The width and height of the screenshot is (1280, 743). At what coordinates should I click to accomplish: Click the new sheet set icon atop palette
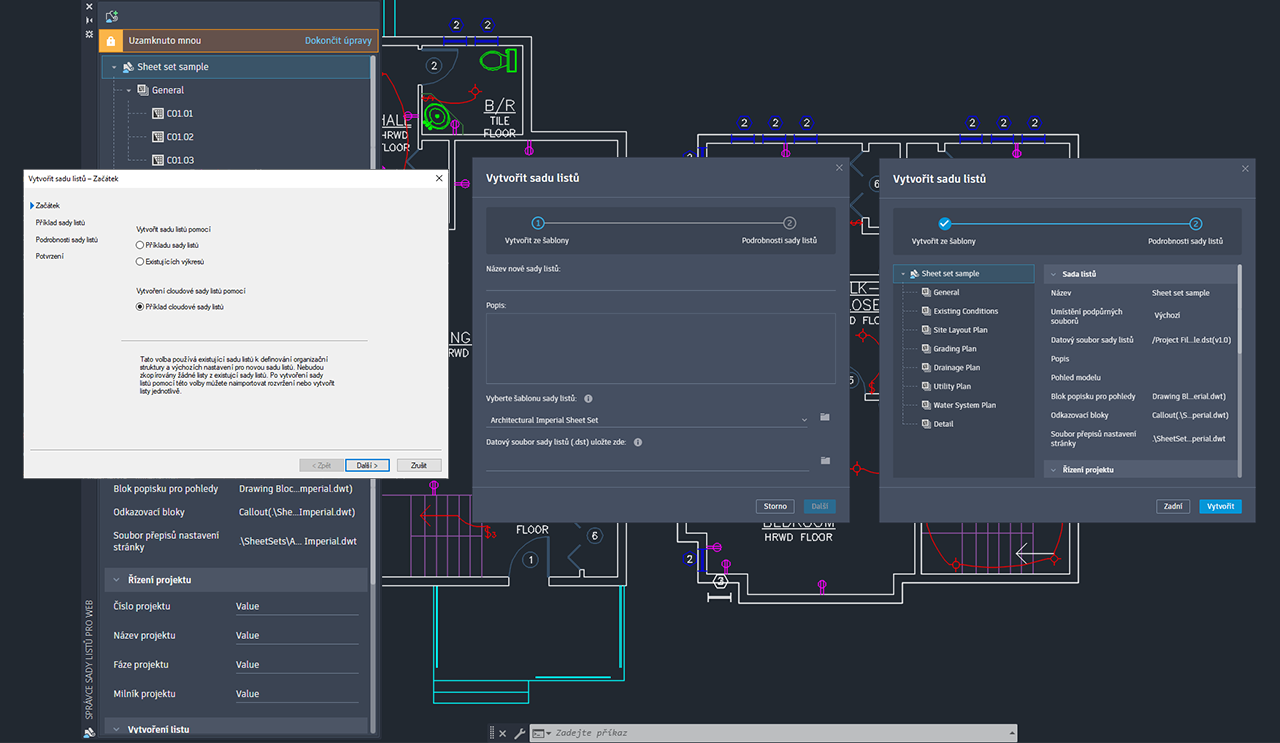(112, 16)
